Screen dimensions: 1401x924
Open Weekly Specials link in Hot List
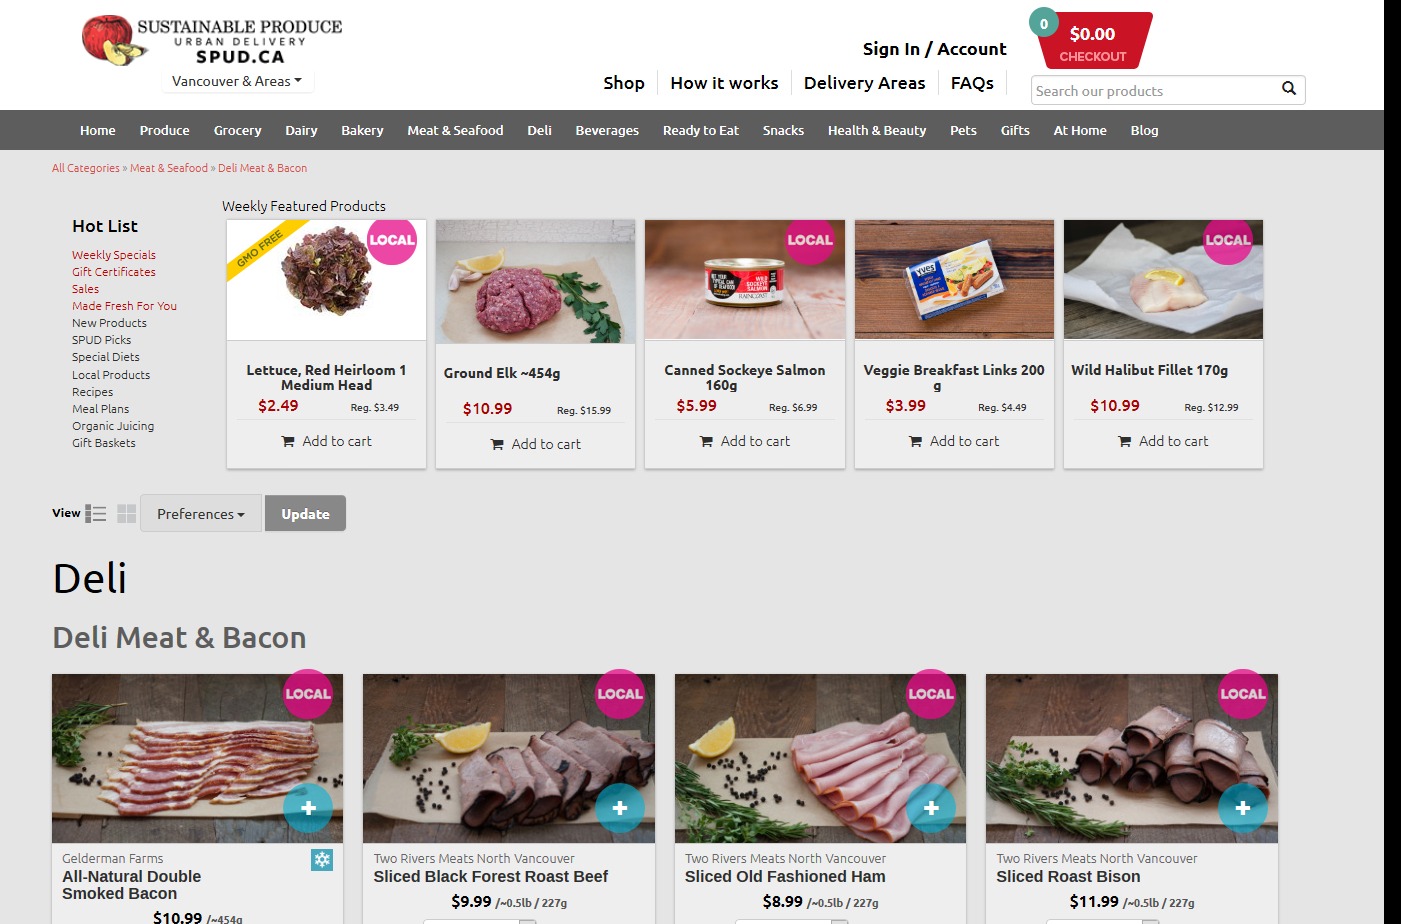click(114, 255)
